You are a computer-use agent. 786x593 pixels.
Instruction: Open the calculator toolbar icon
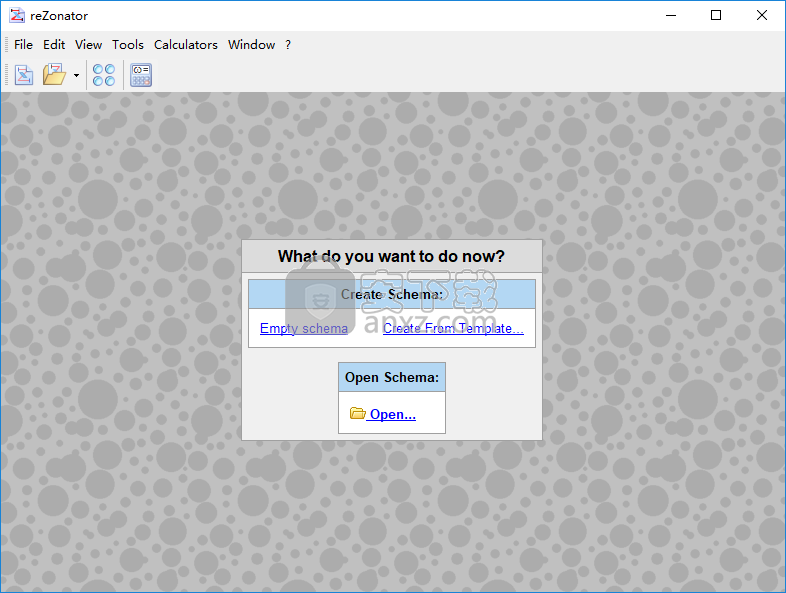pyautogui.click(x=141, y=75)
